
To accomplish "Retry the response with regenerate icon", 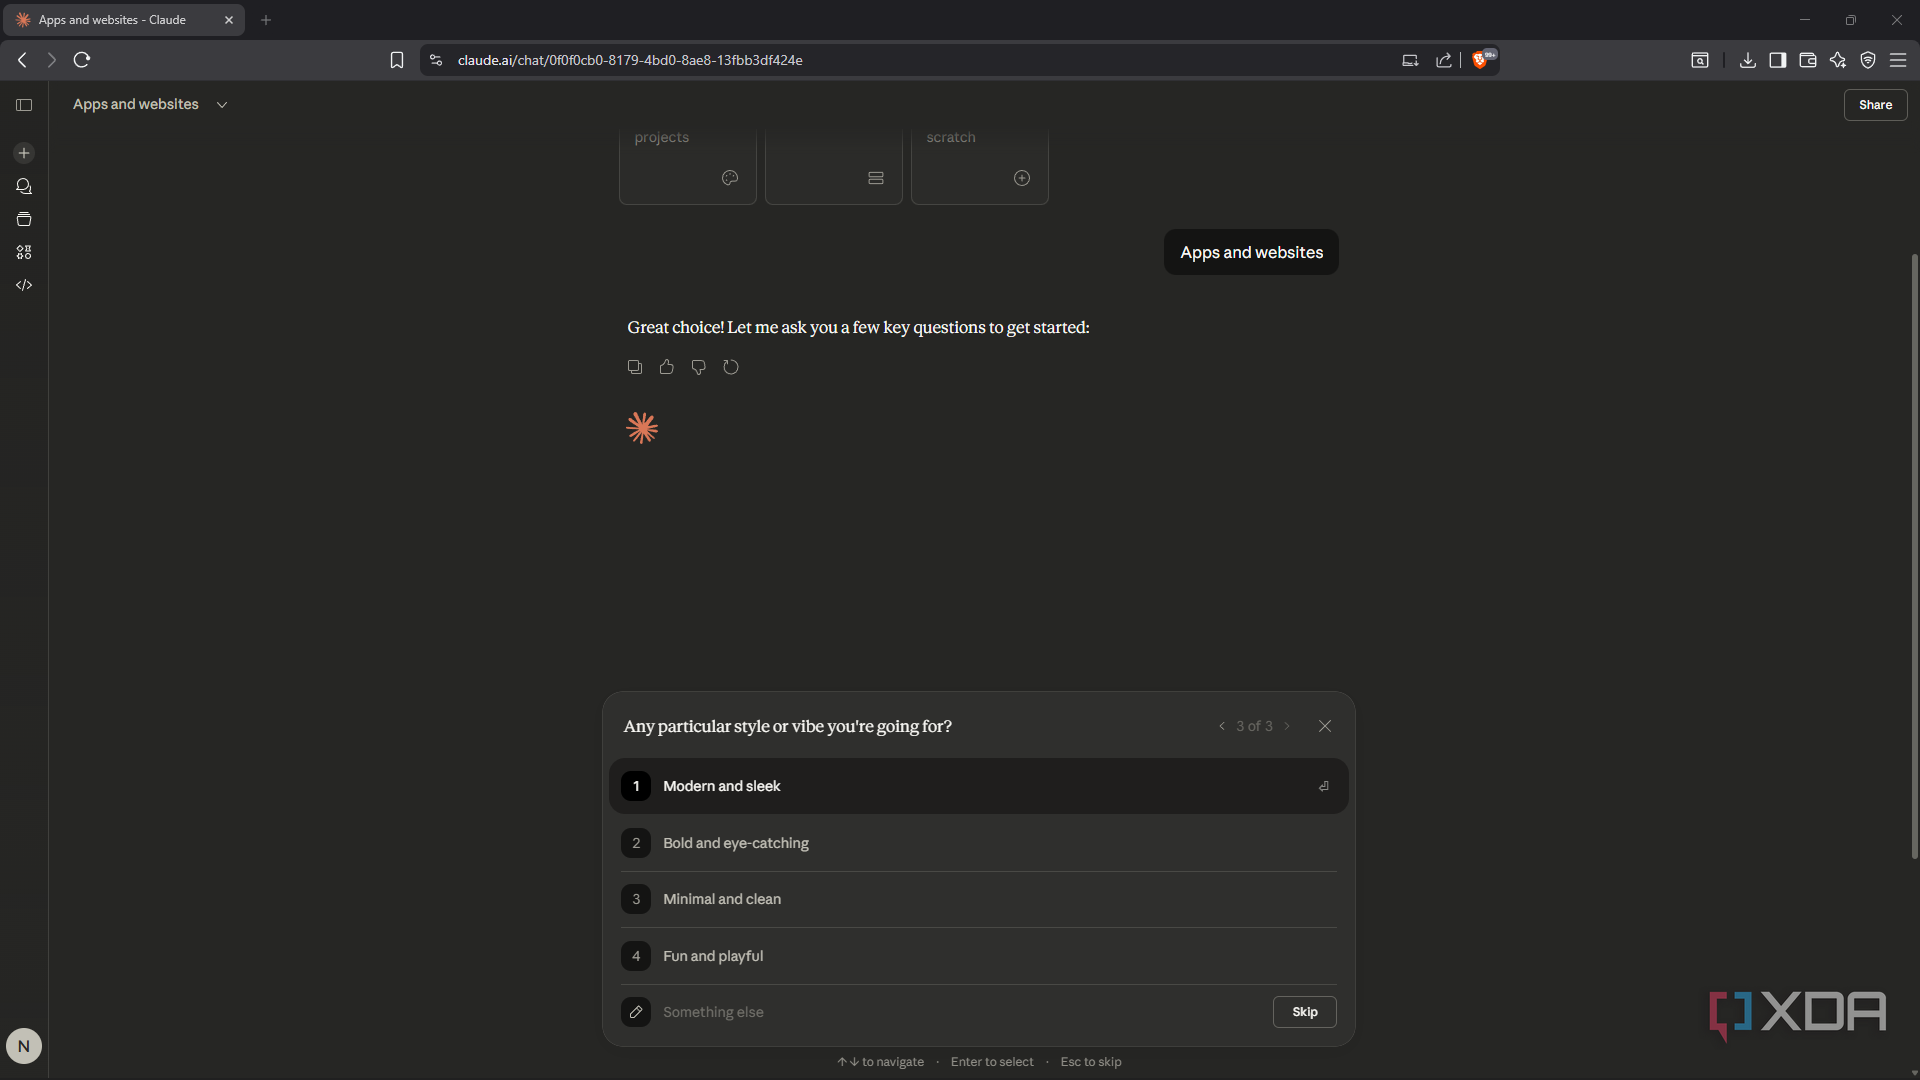I will coord(731,367).
